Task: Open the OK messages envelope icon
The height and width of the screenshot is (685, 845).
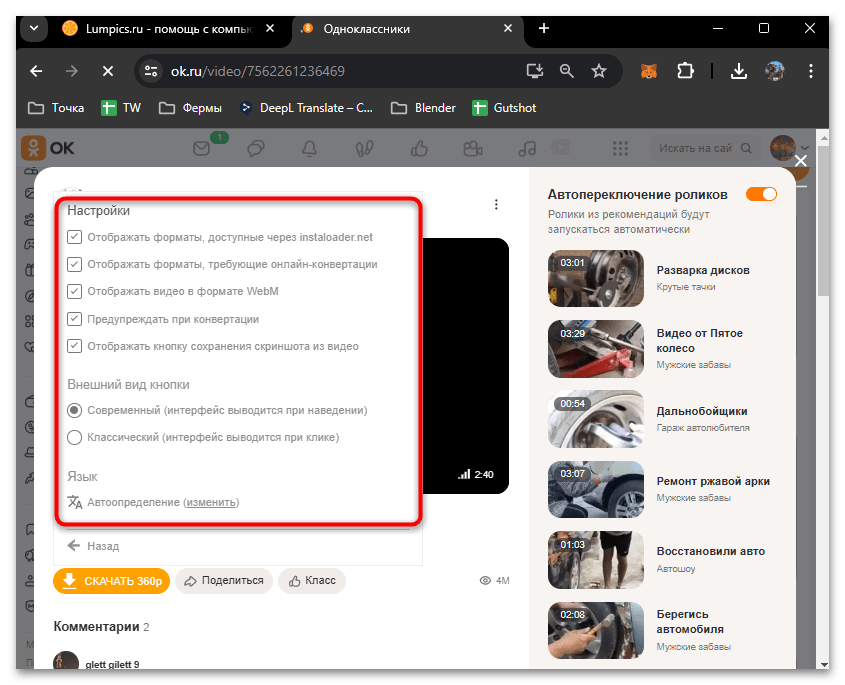Action: click(x=202, y=149)
